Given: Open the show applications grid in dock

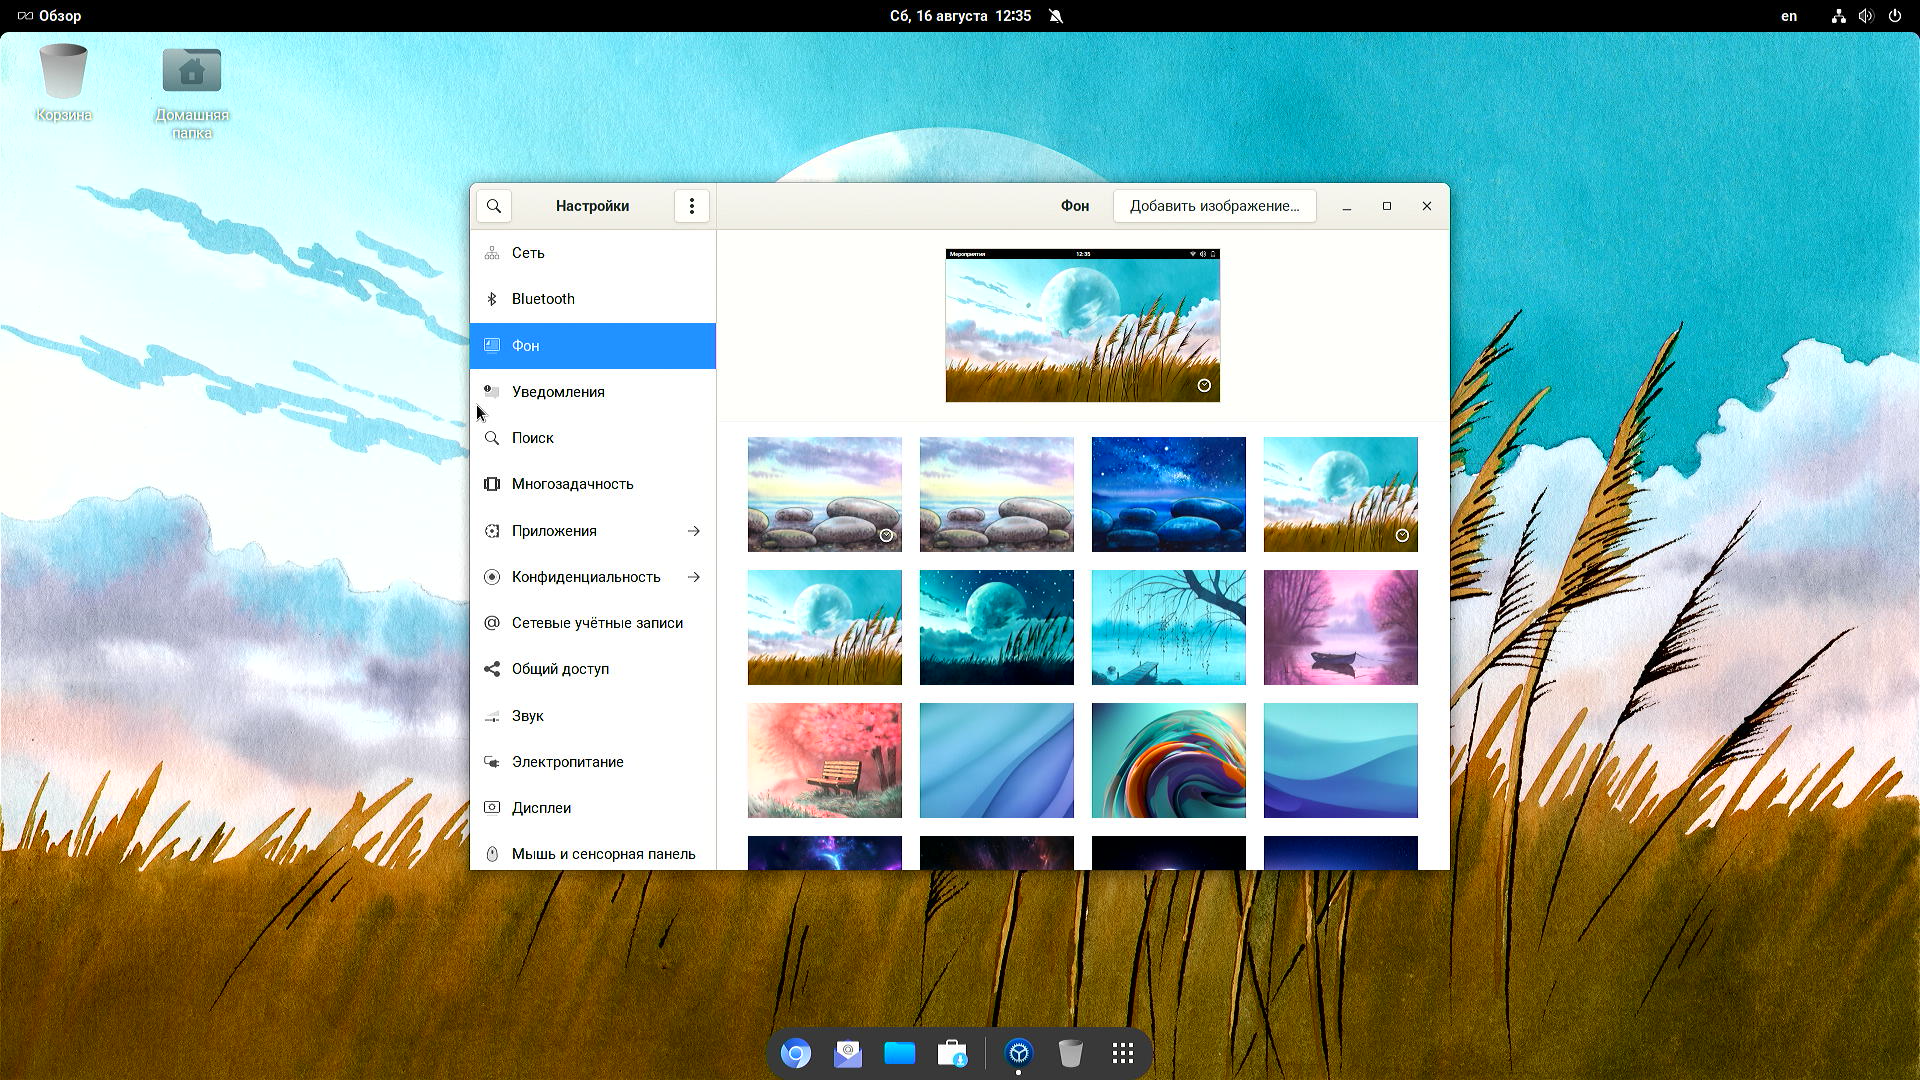Looking at the screenshot, I should point(1122,1053).
